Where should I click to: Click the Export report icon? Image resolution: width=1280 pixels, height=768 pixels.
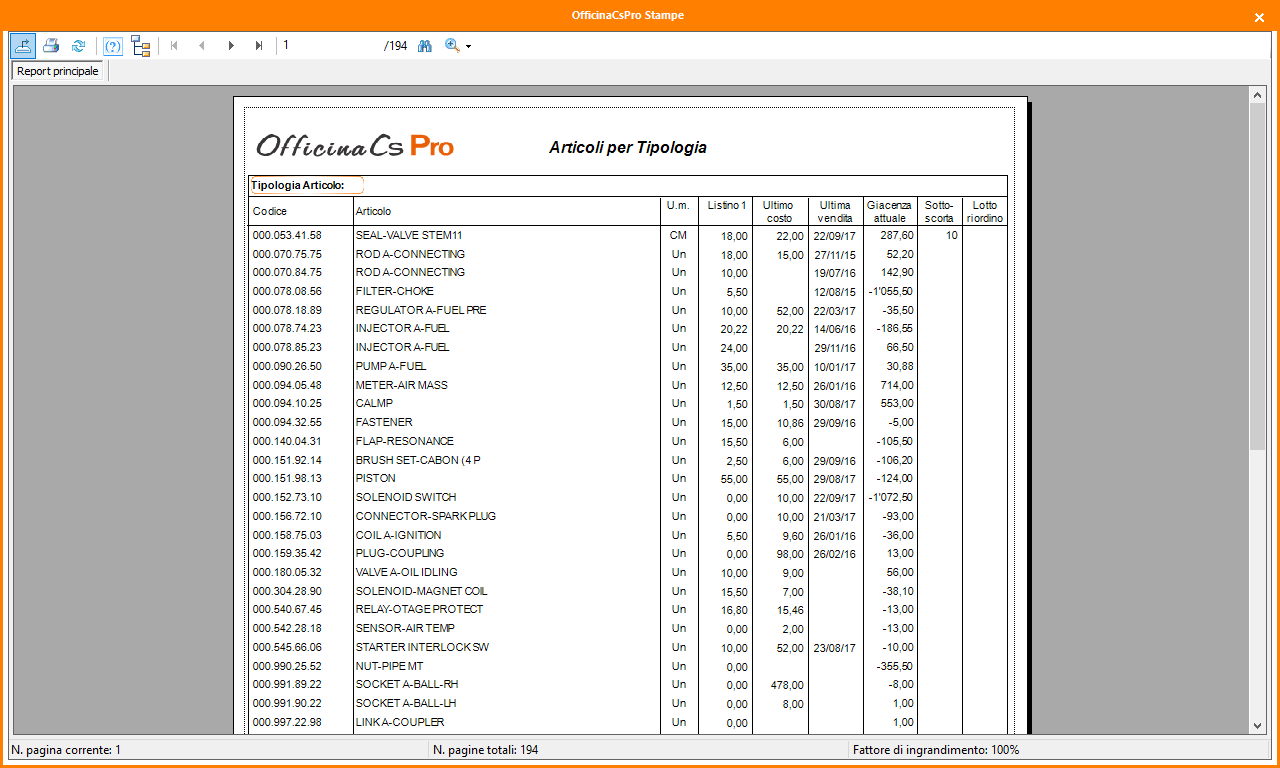[23, 46]
